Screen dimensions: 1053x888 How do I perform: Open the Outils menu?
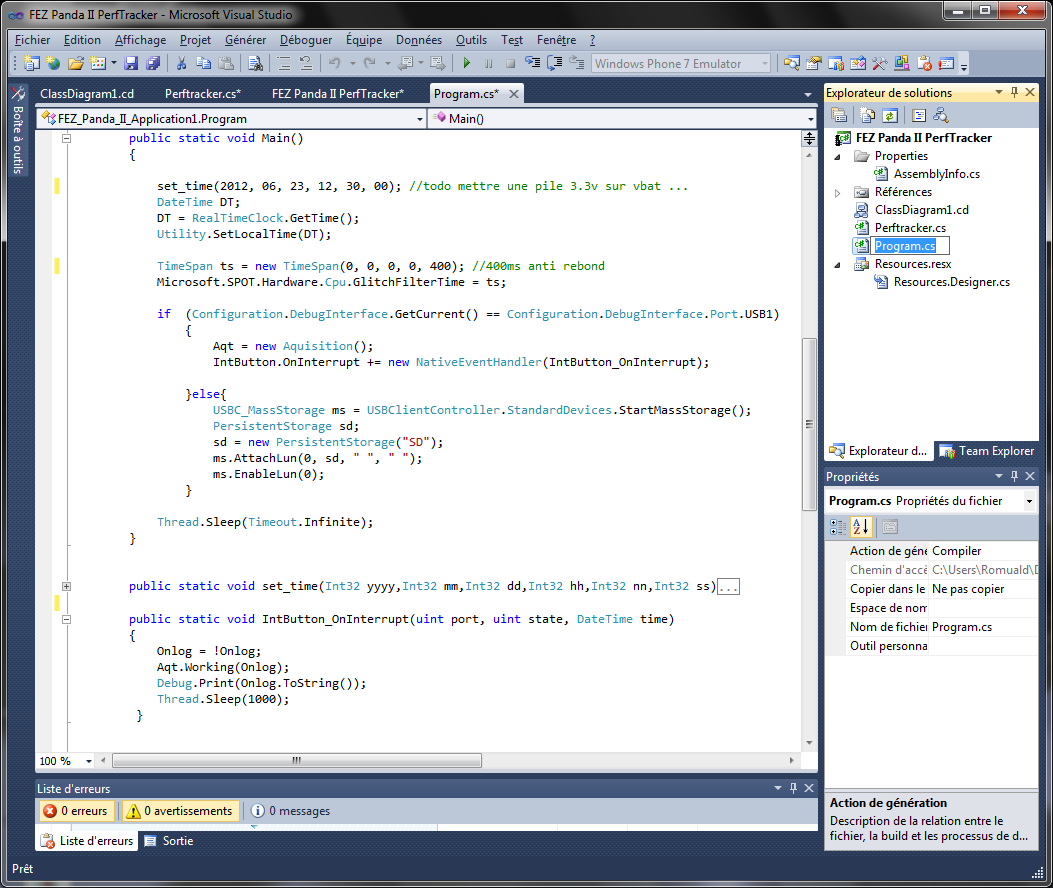(x=471, y=40)
